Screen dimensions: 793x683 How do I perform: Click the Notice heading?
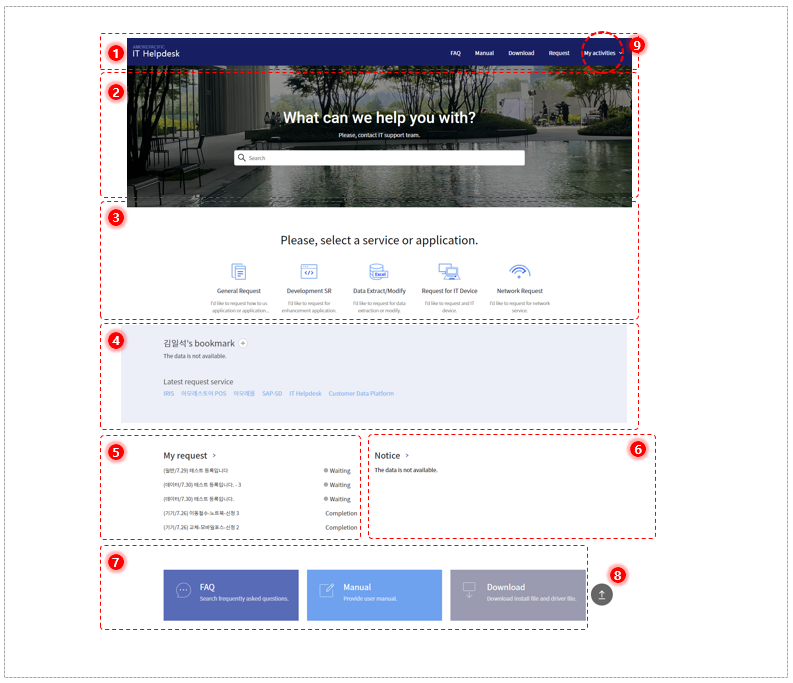[387, 455]
